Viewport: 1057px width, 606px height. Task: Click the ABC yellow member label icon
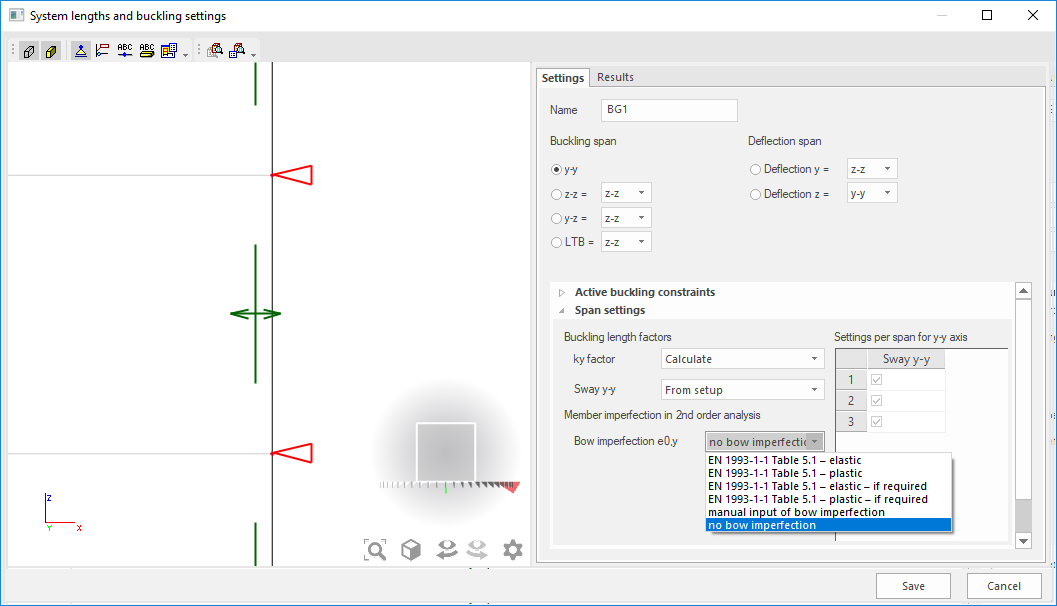147,50
